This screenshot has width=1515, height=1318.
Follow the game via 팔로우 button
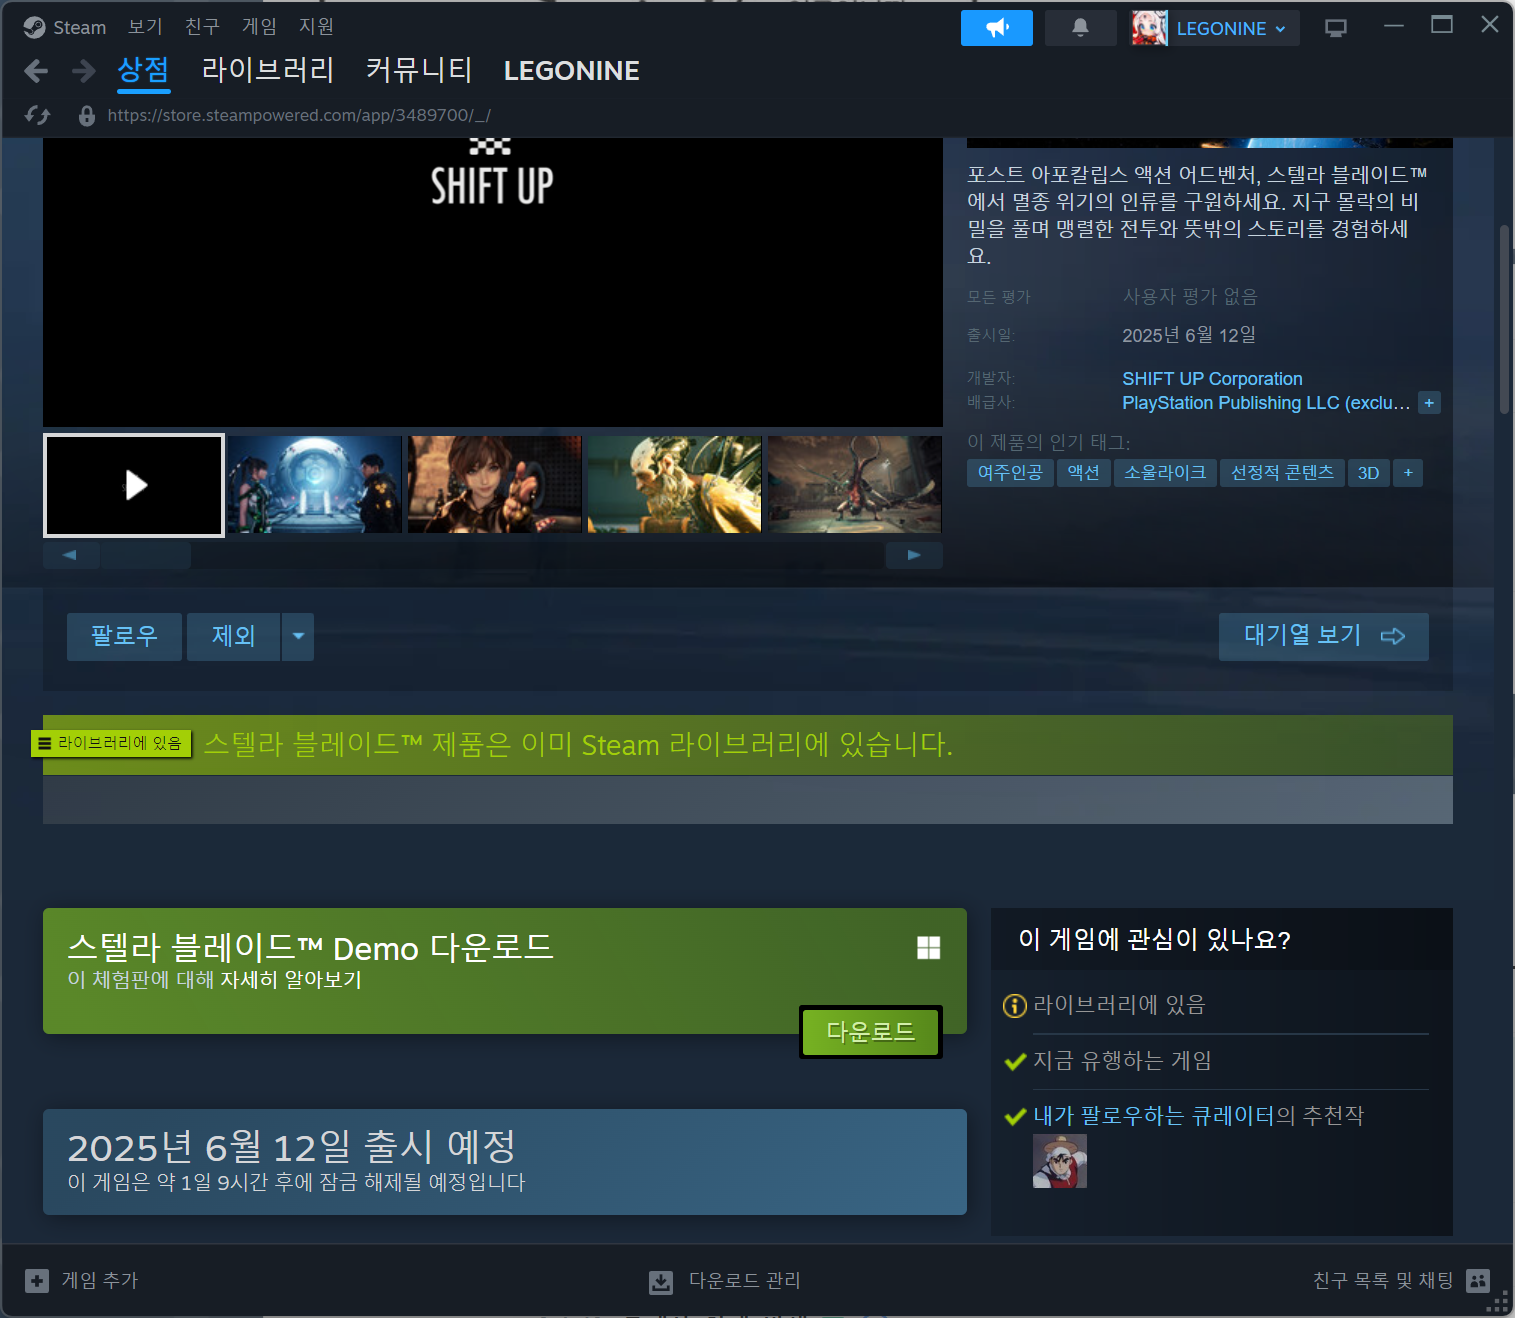click(123, 636)
